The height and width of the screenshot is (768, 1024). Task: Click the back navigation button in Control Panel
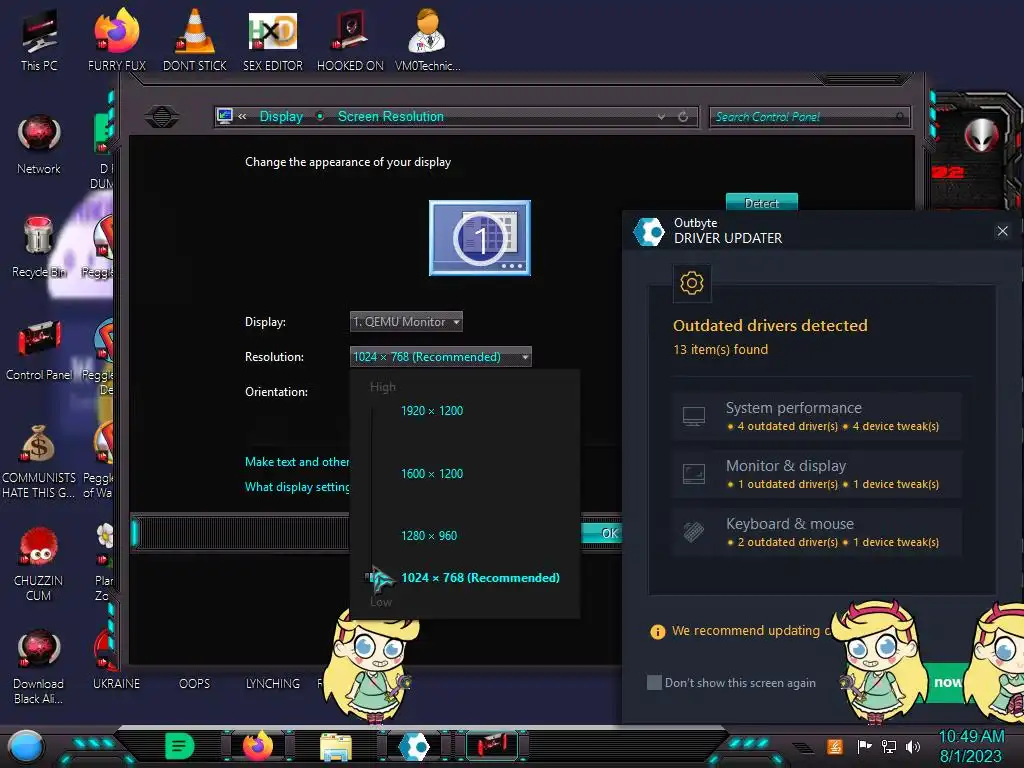tap(162, 116)
